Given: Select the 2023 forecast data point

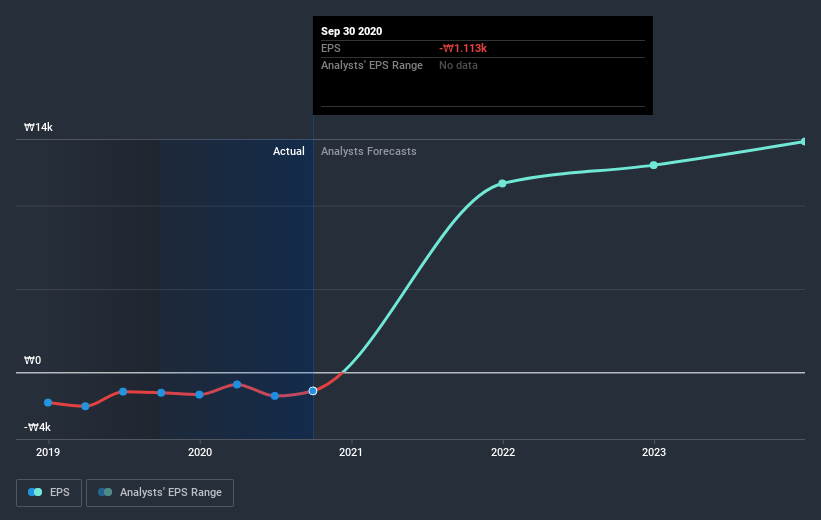Looking at the screenshot, I should [653, 165].
